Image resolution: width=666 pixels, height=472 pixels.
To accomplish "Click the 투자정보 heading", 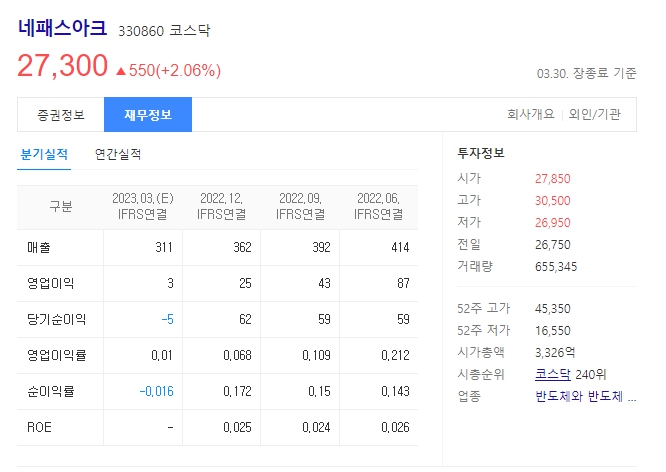I will coord(481,153).
